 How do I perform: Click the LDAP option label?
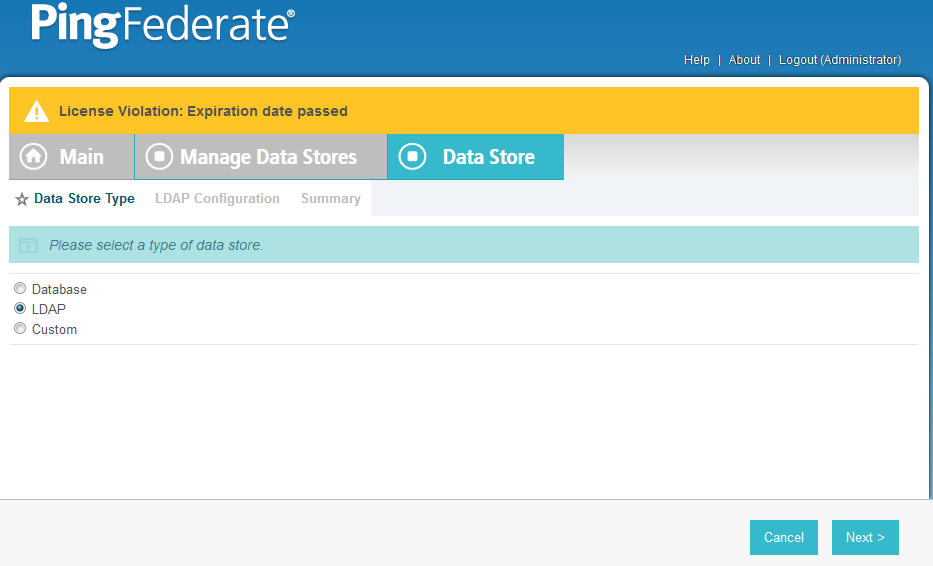click(49, 309)
